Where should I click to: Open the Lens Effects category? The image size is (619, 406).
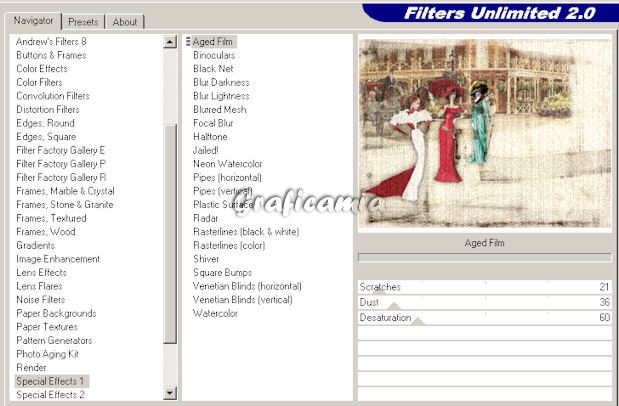coord(41,273)
